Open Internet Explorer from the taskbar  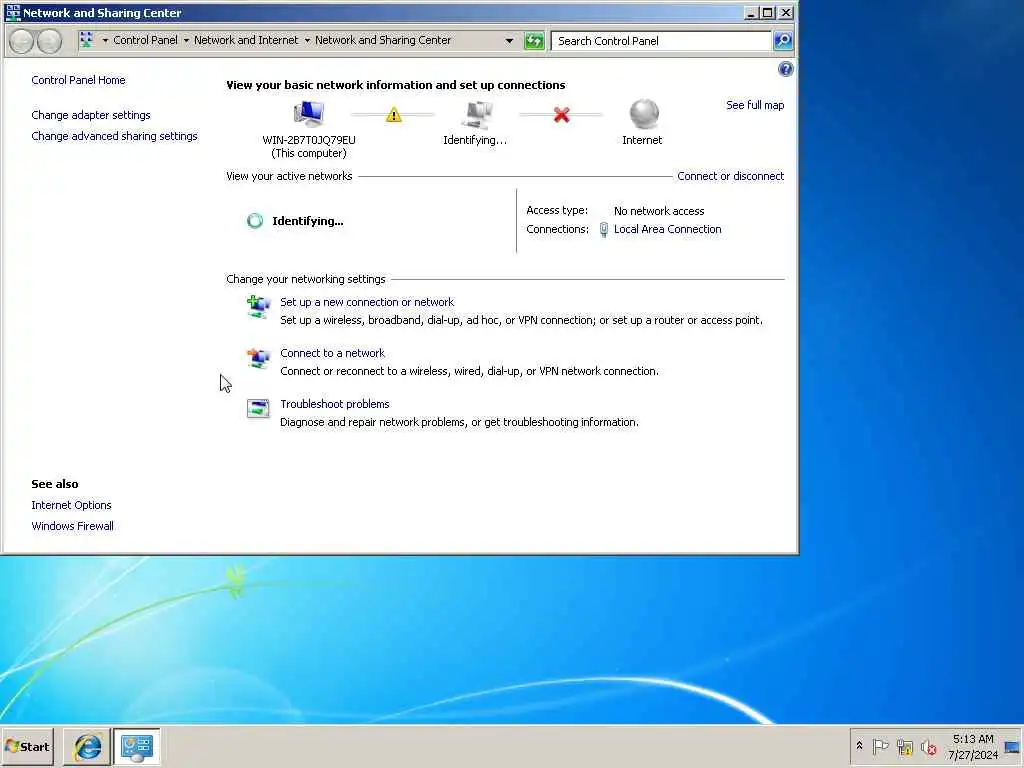tap(88, 746)
